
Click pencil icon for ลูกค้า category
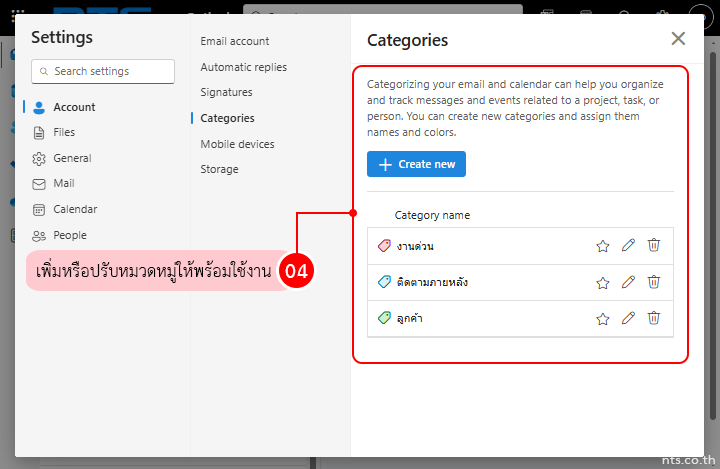(x=628, y=318)
